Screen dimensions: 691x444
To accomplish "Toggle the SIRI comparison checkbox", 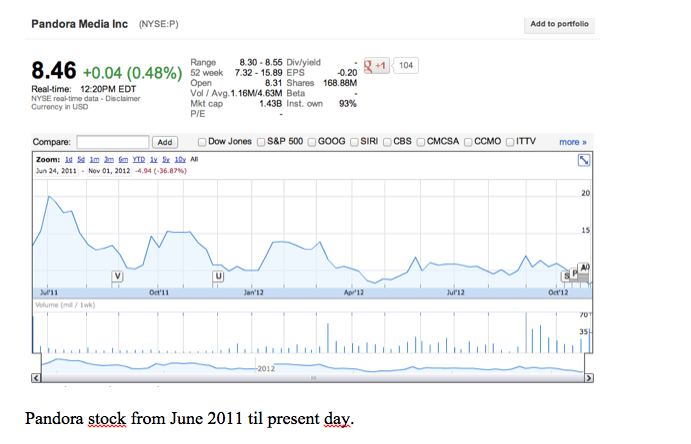I will point(354,142).
